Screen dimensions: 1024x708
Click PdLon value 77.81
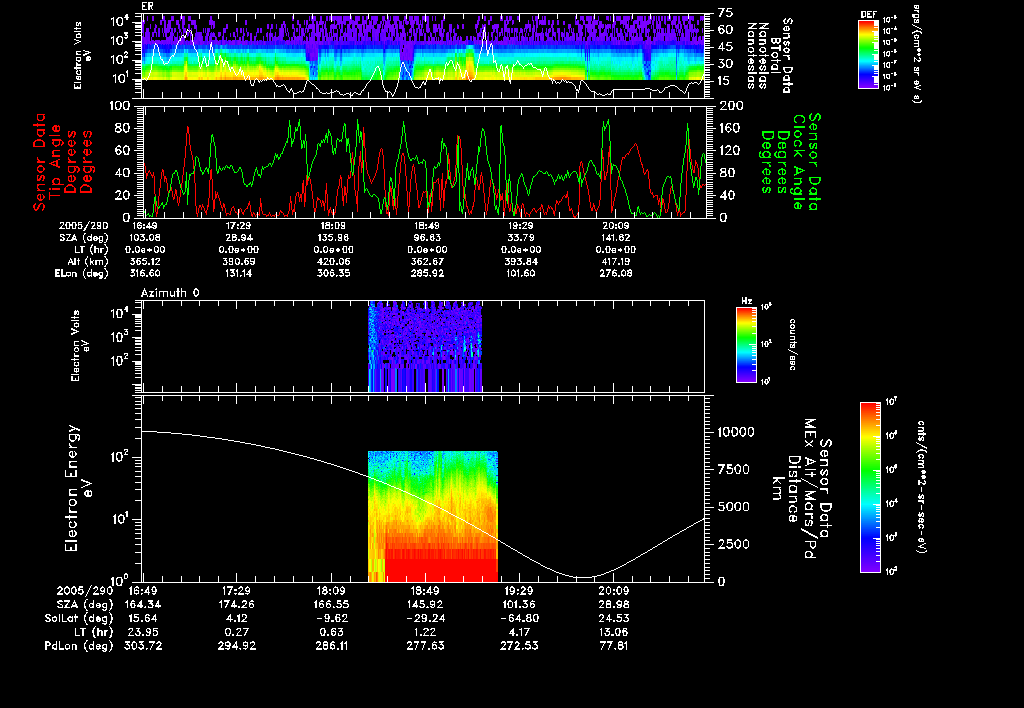click(614, 647)
